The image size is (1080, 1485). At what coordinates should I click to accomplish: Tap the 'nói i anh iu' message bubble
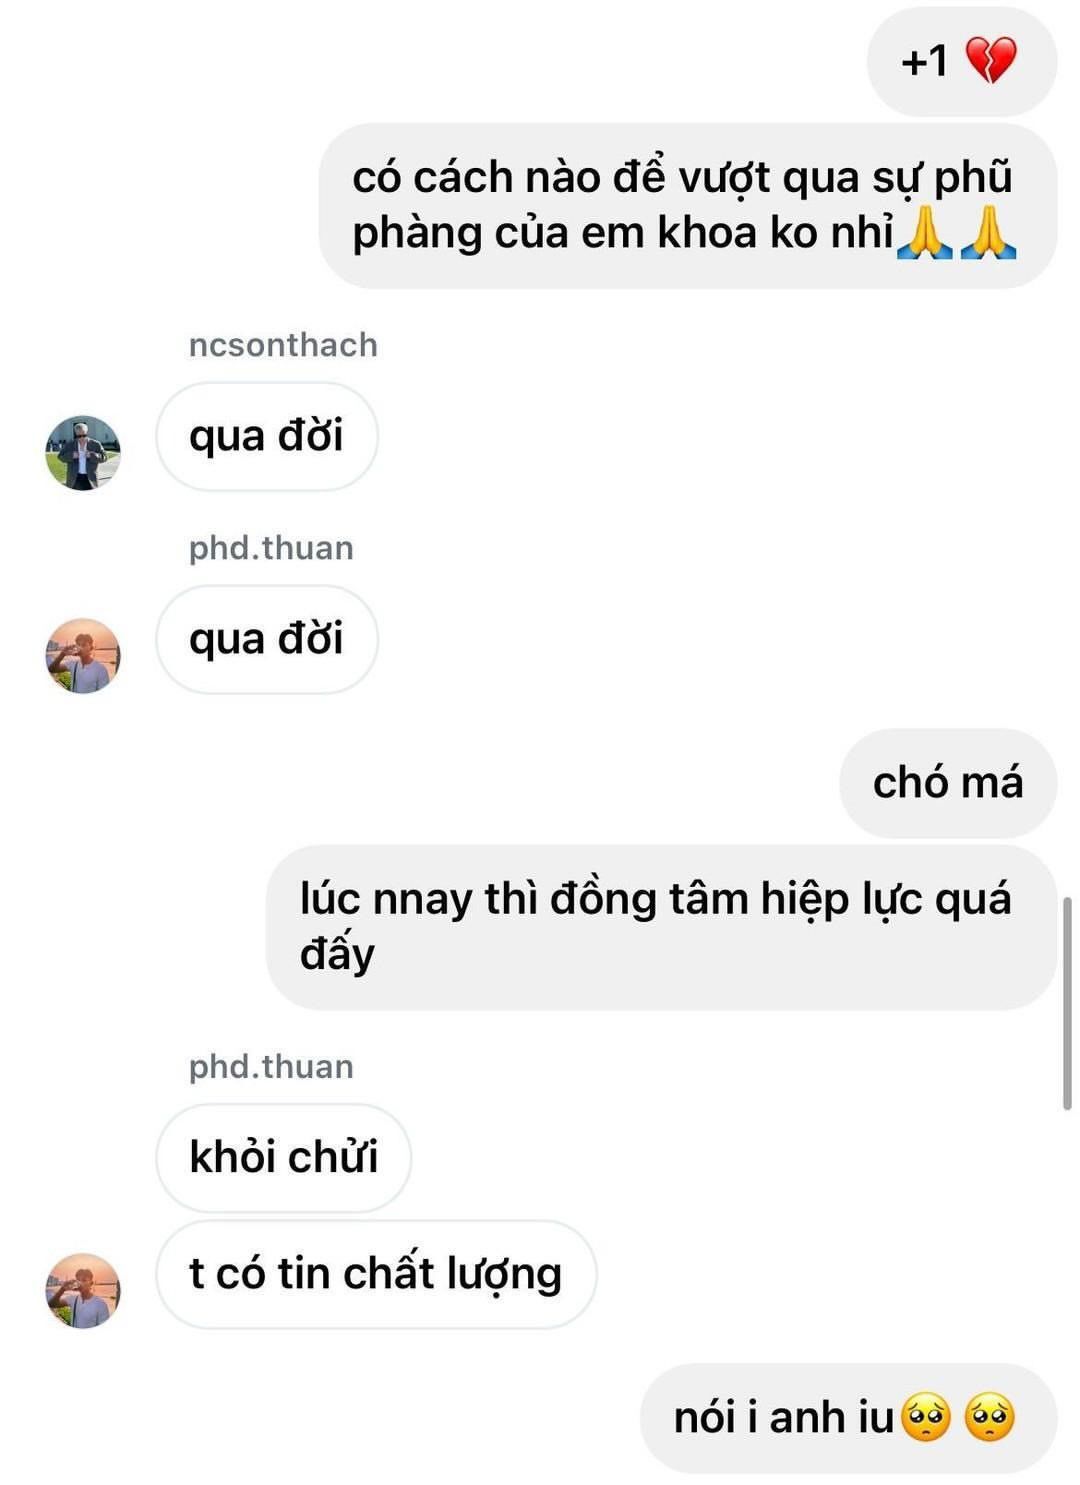coord(848,1418)
